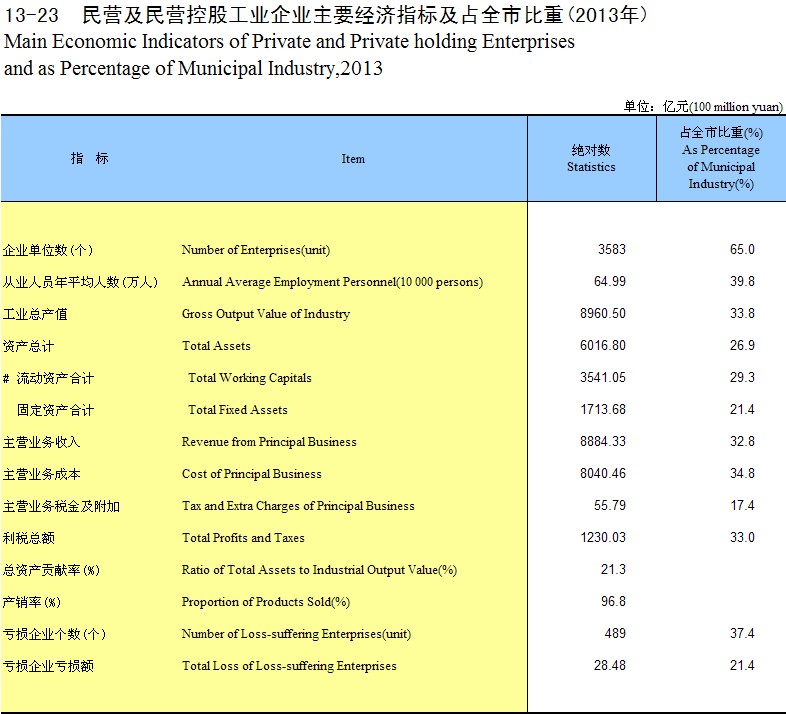786x714 pixels.
Task: Click the 'Cost of Principal Business' percentage 34.8
Action: [742, 474]
